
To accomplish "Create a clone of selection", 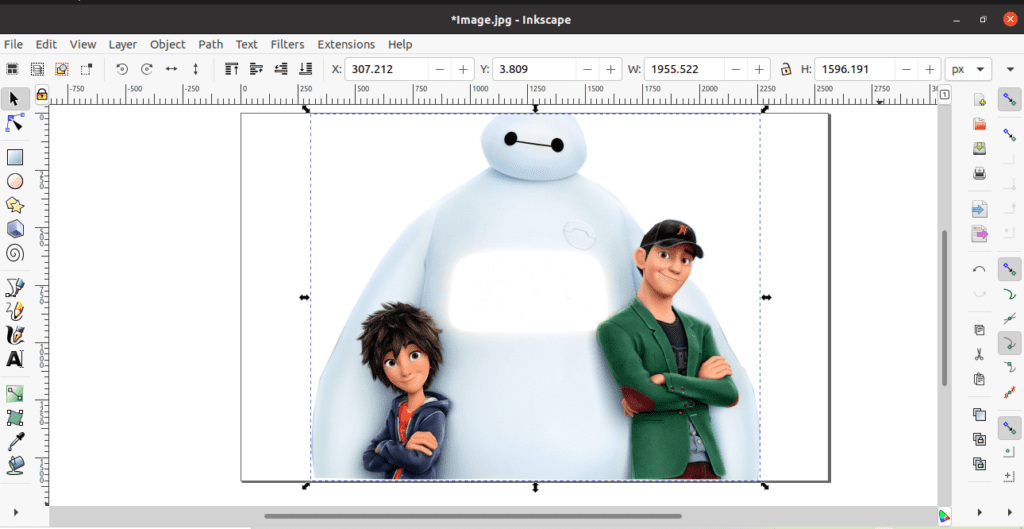I will tap(979, 439).
